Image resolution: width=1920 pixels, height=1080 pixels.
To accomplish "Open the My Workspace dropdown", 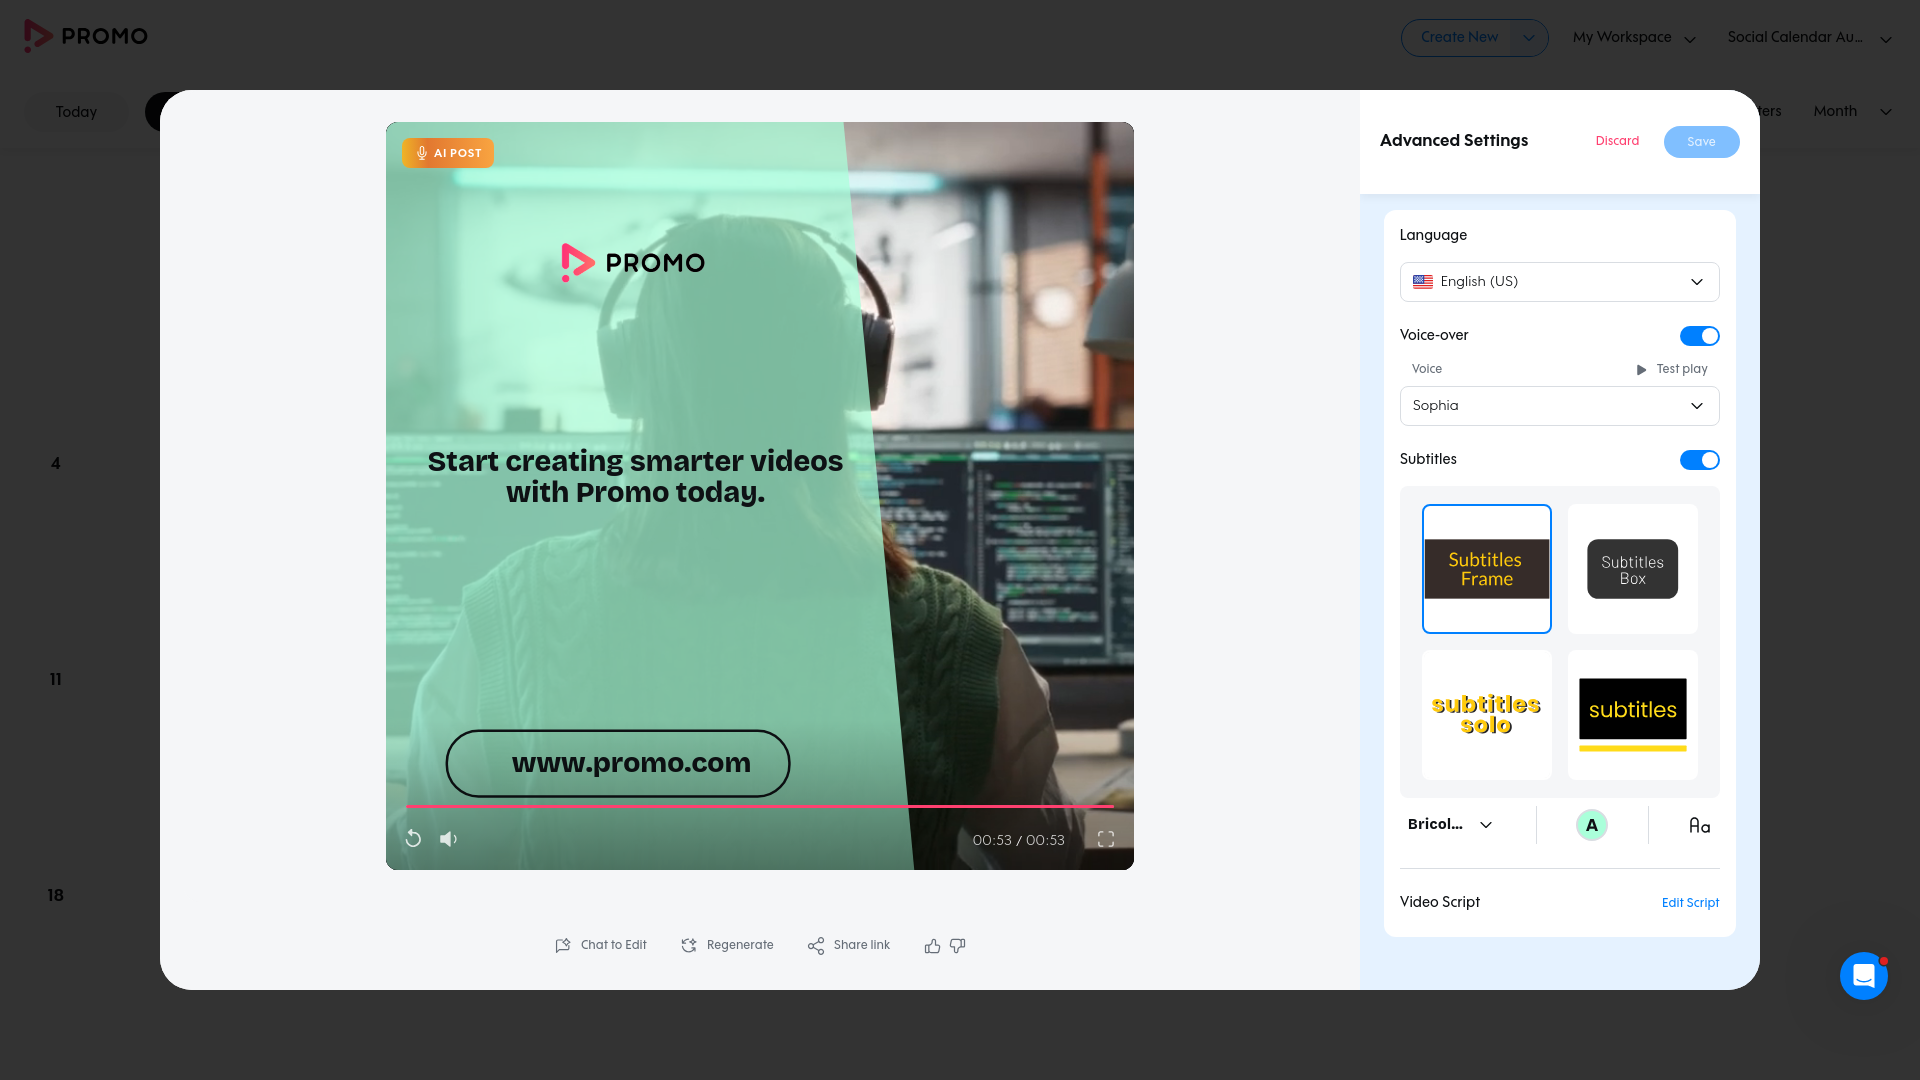I will coord(1634,38).
